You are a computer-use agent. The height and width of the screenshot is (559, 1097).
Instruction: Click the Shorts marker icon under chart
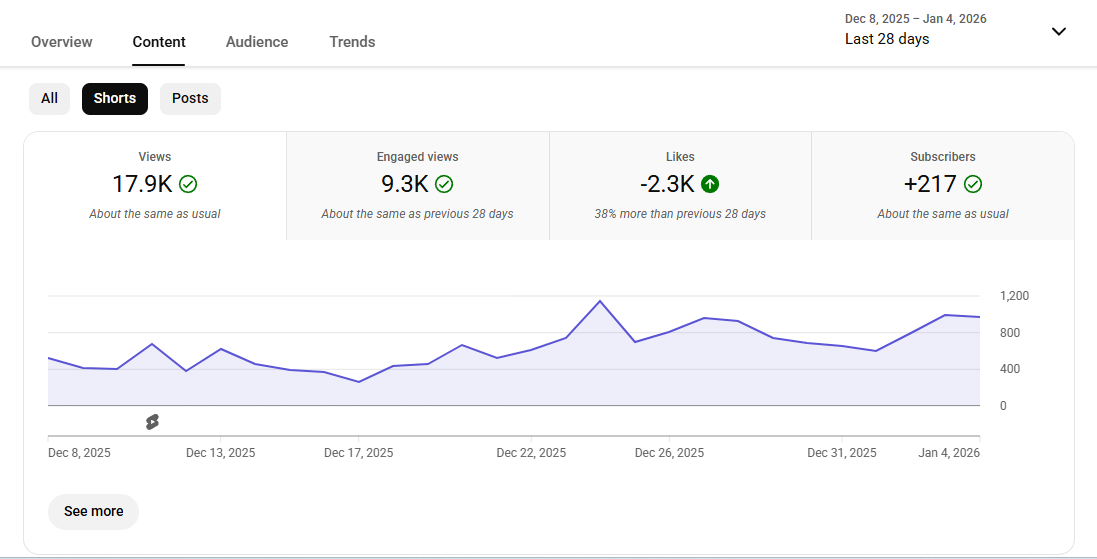pyautogui.click(x=152, y=422)
